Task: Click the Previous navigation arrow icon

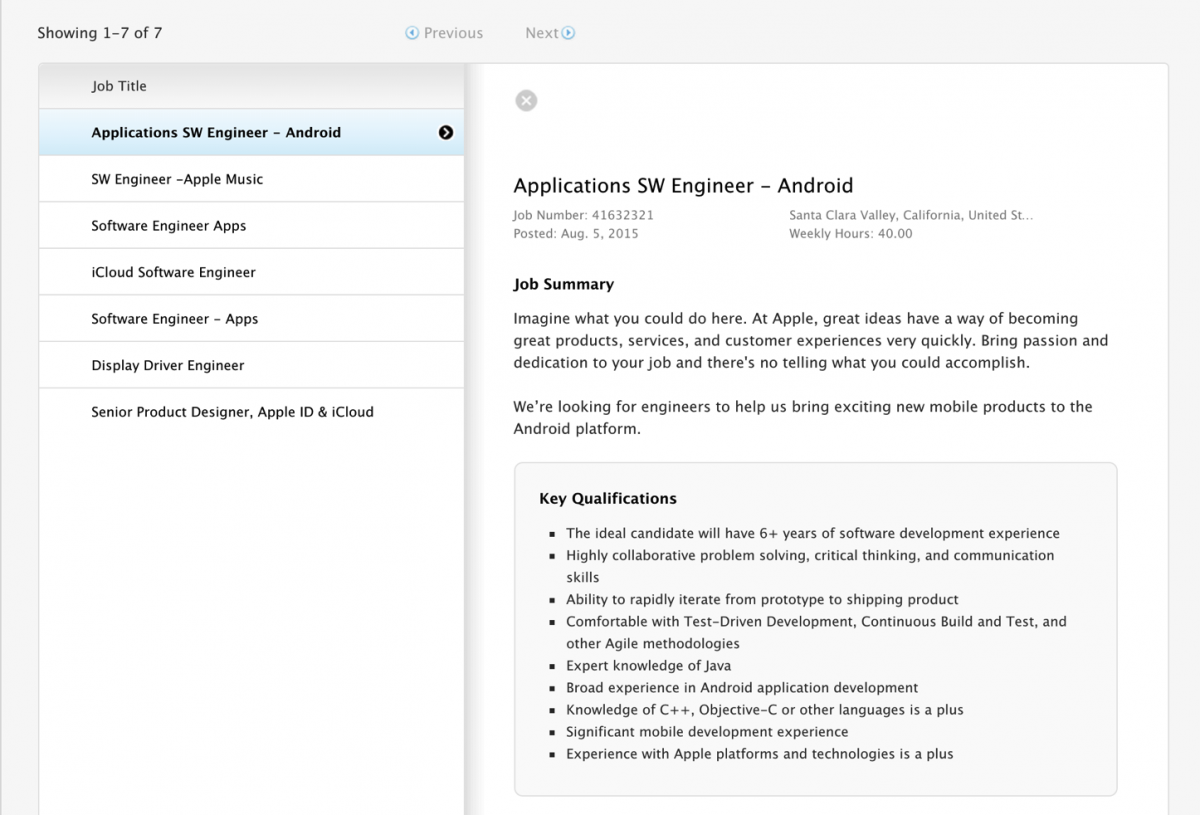Action: (x=411, y=32)
